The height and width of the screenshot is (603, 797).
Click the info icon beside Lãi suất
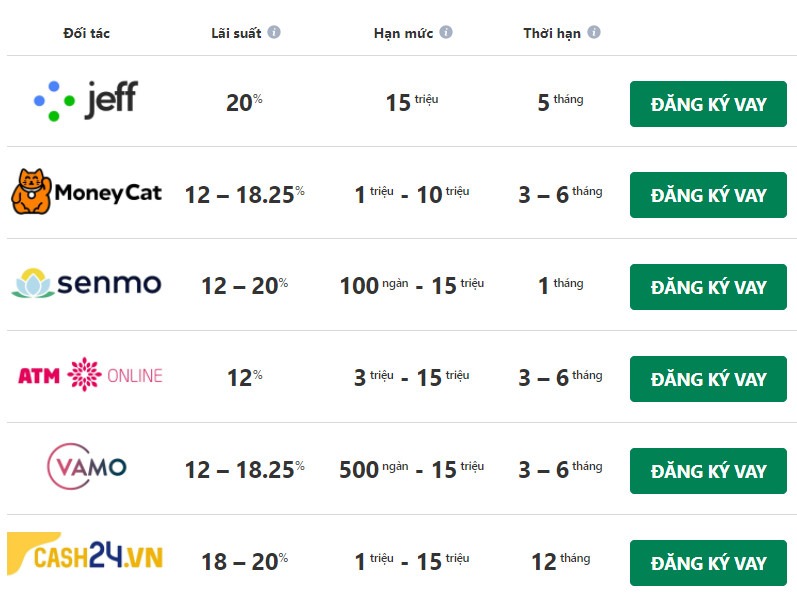pyautogui.click(x=274, y=32)
